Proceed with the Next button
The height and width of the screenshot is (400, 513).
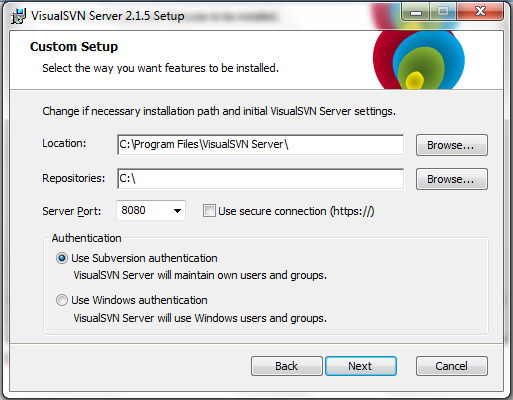pyautogui.click(x=361, y=366)
